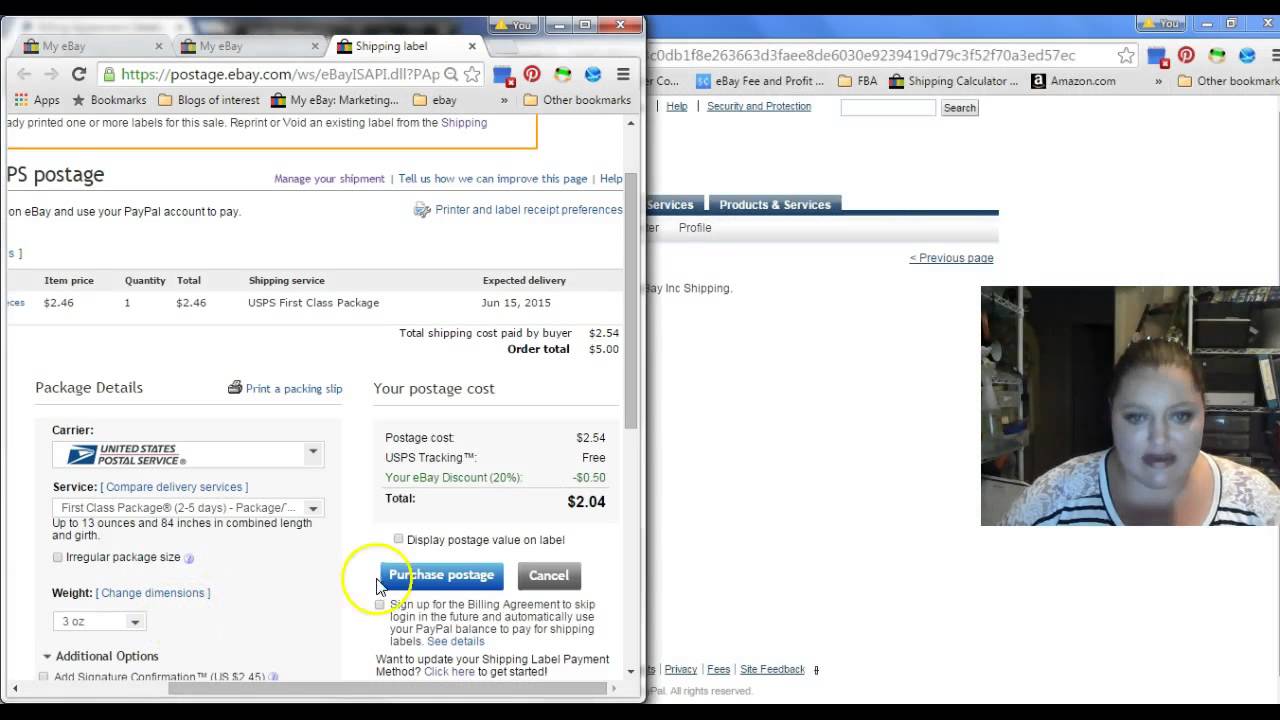Click the print icon beside Print a packing slip
Image resolution: width=1280 pixels, height=720 pixels.
tap(235, 387)
